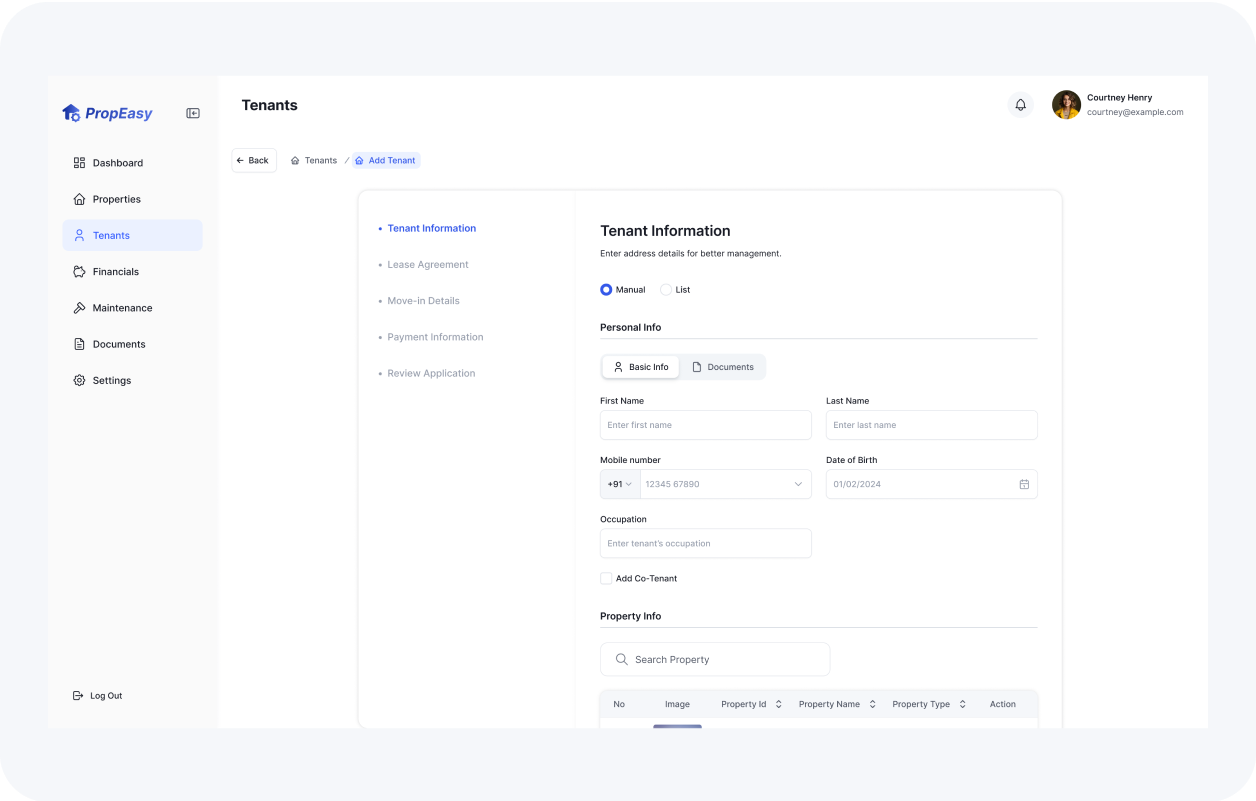Screen dimensions: 1256x801
Task: Open Maintenance in the sidebar
Action: coord(132,308)
